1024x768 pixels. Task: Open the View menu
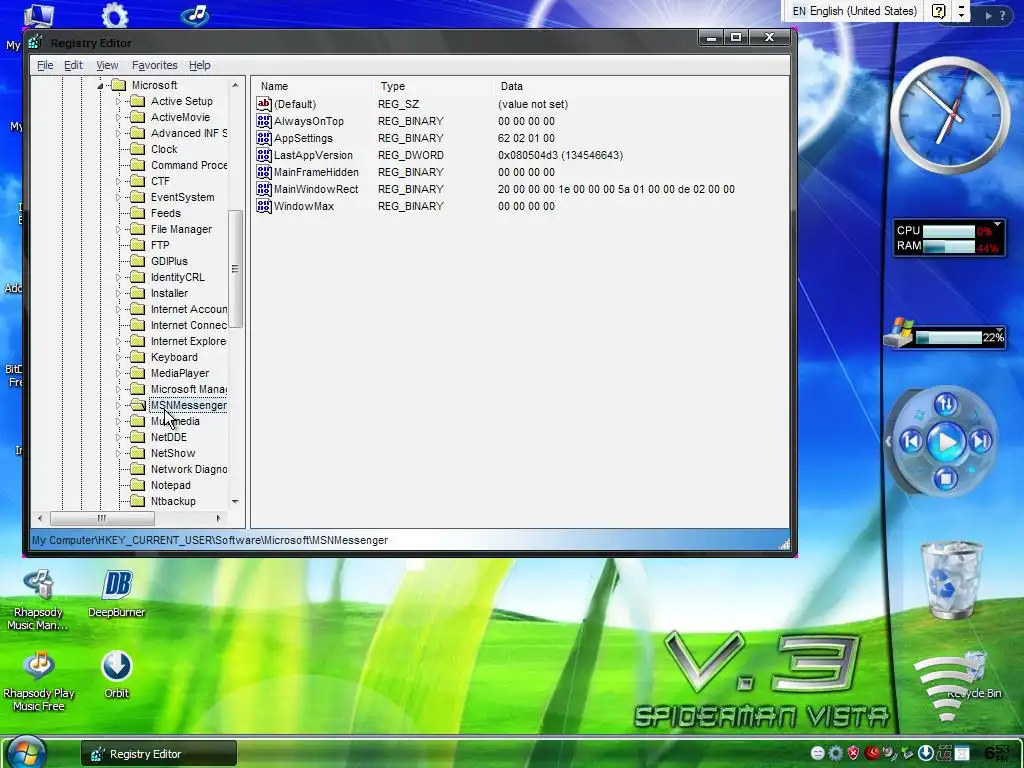(107, 65)
